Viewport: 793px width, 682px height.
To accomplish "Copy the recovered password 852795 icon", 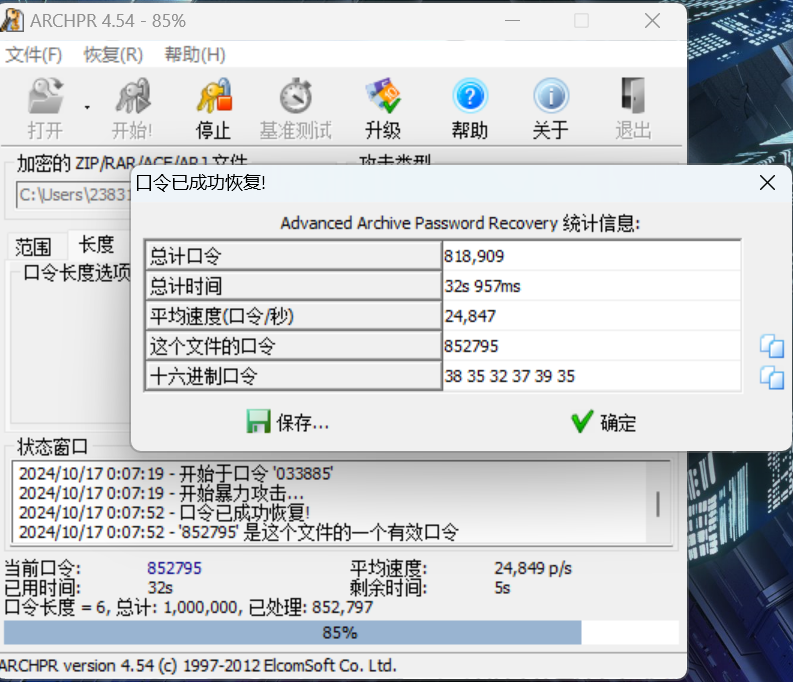I will [x=772, y=346].
